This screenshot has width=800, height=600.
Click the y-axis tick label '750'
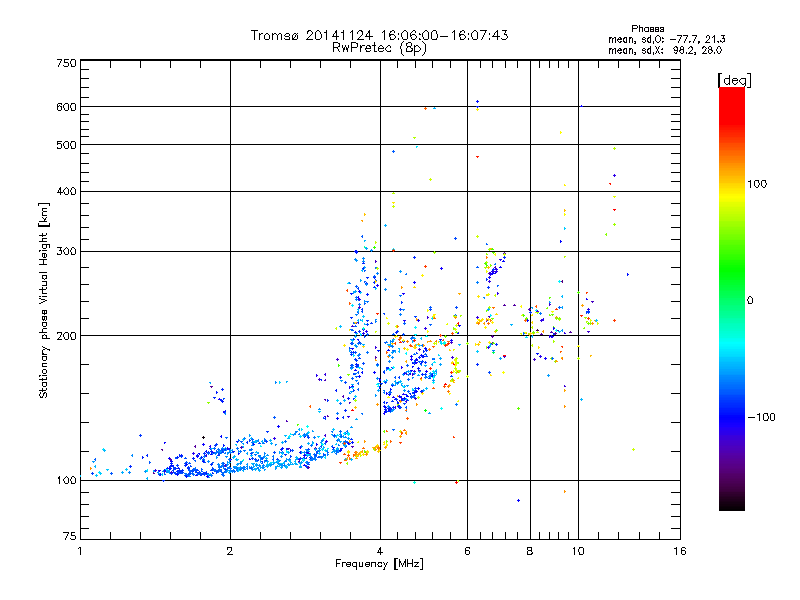point(67,63)
